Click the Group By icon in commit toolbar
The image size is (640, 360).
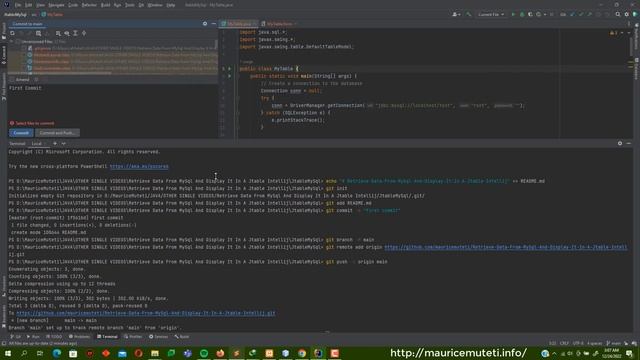pos(58,33)
